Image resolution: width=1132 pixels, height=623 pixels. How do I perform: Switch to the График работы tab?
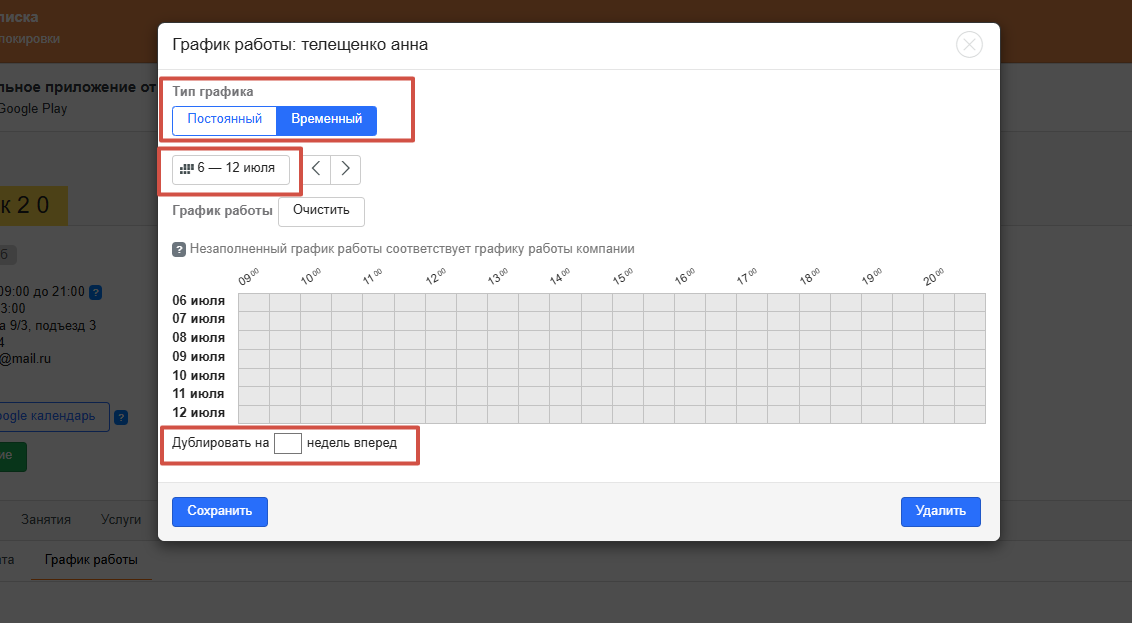point(91,560)
